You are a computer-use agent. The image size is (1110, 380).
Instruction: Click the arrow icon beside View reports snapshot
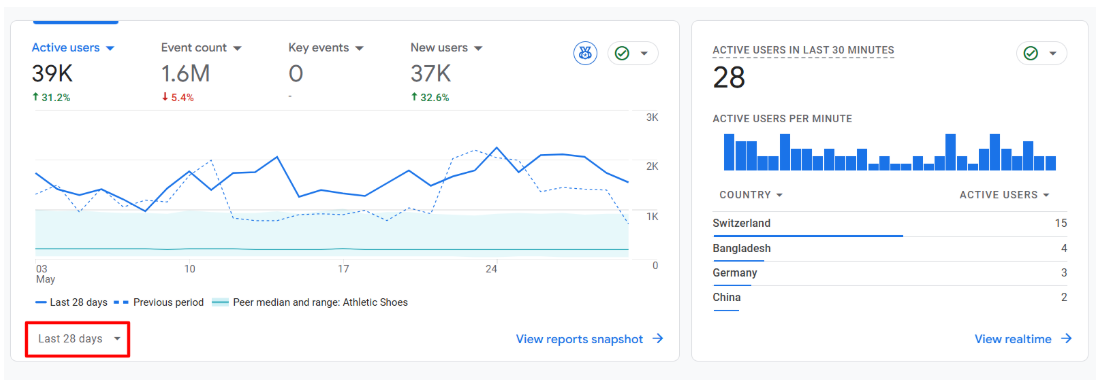coord(658,339)
